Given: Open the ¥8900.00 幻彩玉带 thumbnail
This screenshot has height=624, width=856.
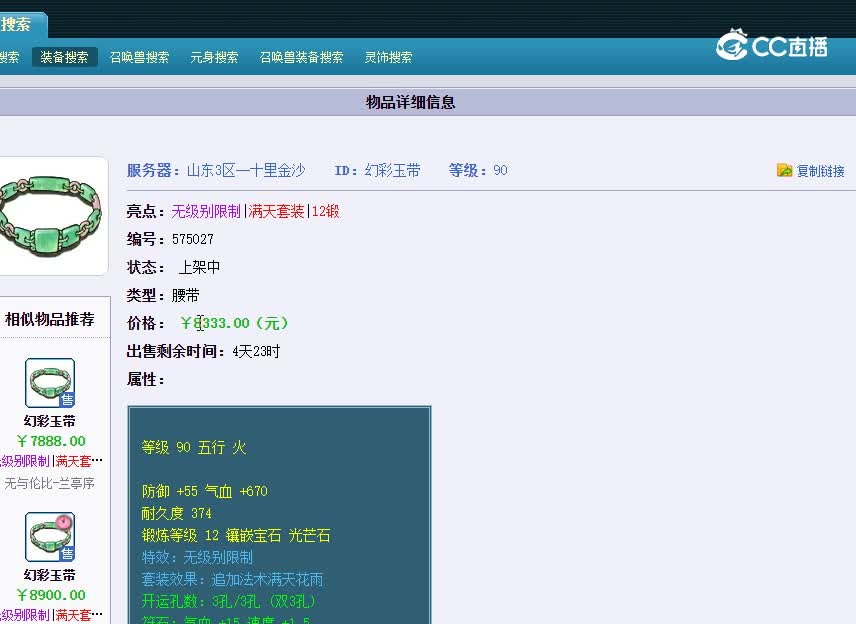Looking at the screenshot, I should [50, 537].
